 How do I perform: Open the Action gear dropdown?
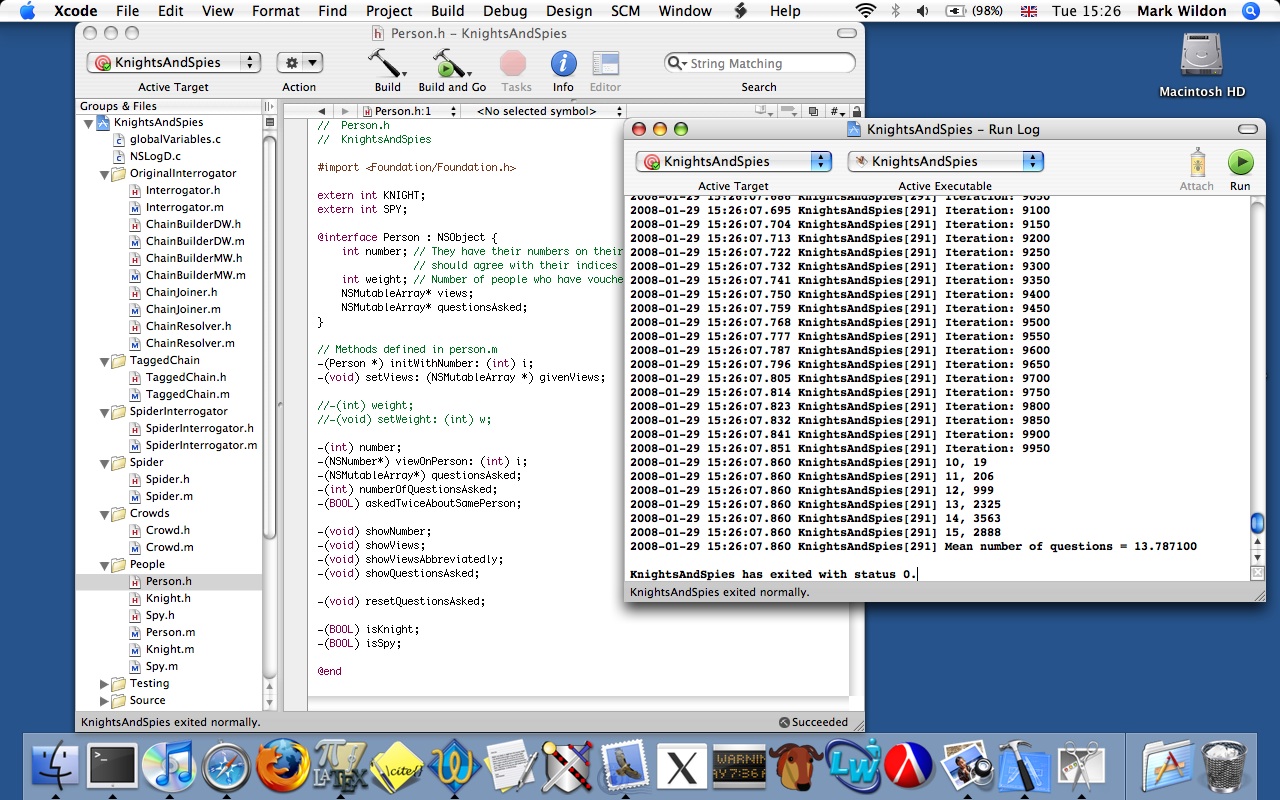click(299, 63)
